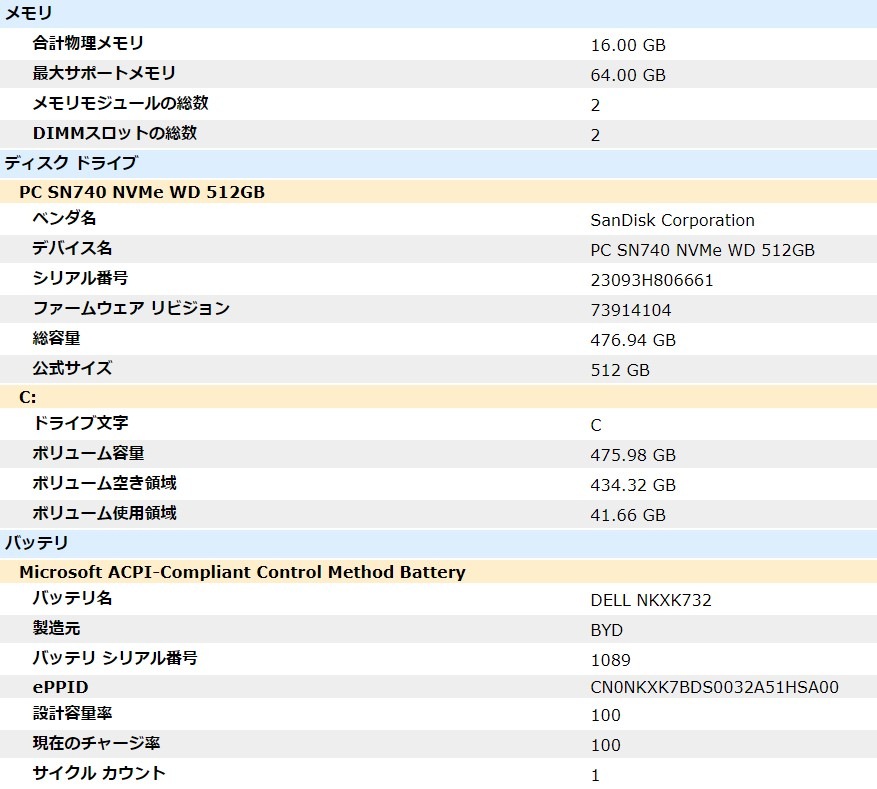Collapse the メモリ section header
Screen dimensions: 877x789
click(30, 13)
